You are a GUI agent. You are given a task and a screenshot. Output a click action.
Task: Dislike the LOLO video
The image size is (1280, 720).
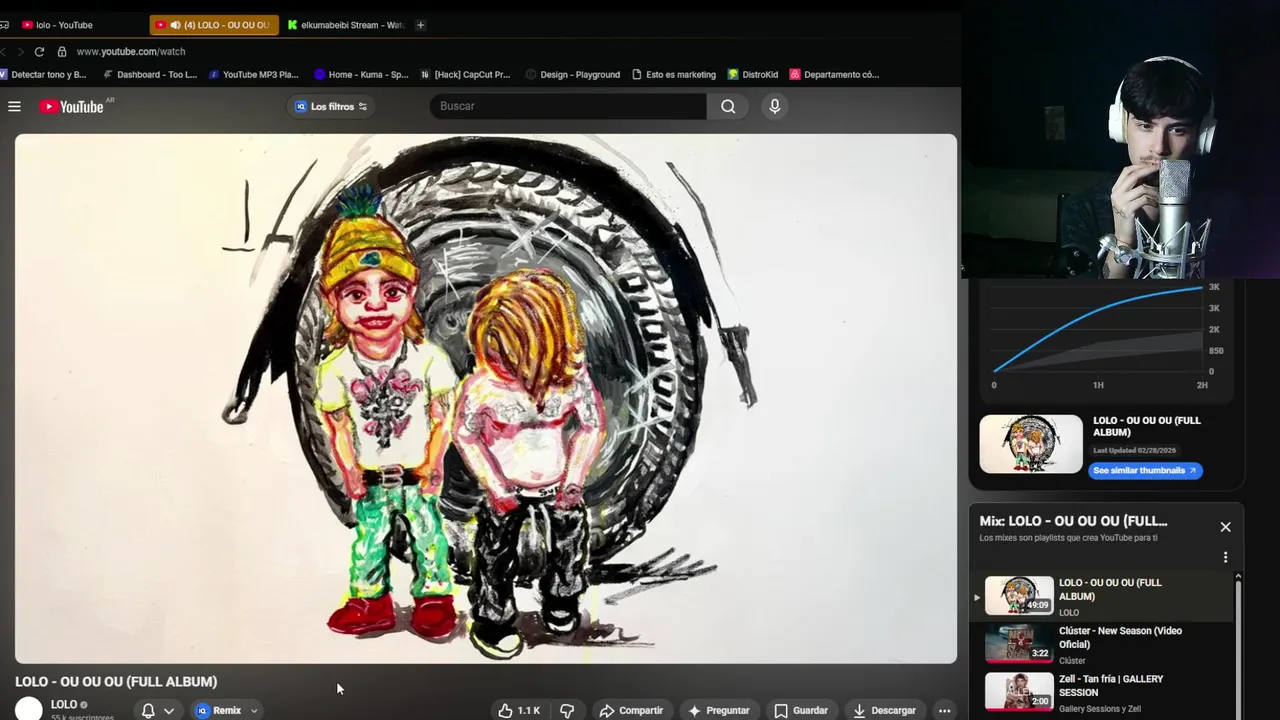point(567,710)
